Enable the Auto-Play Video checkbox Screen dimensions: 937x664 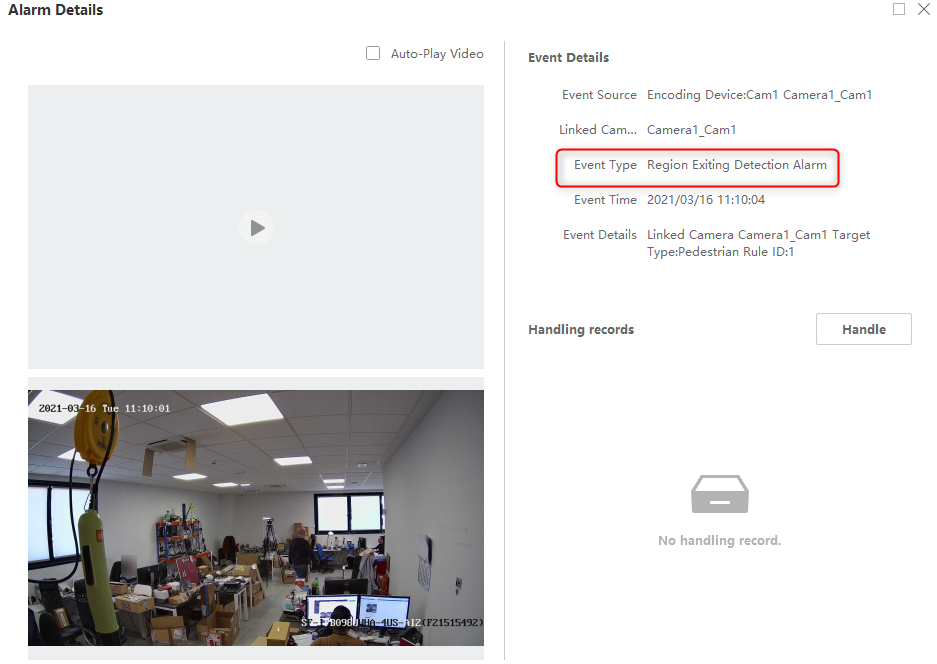373,53
